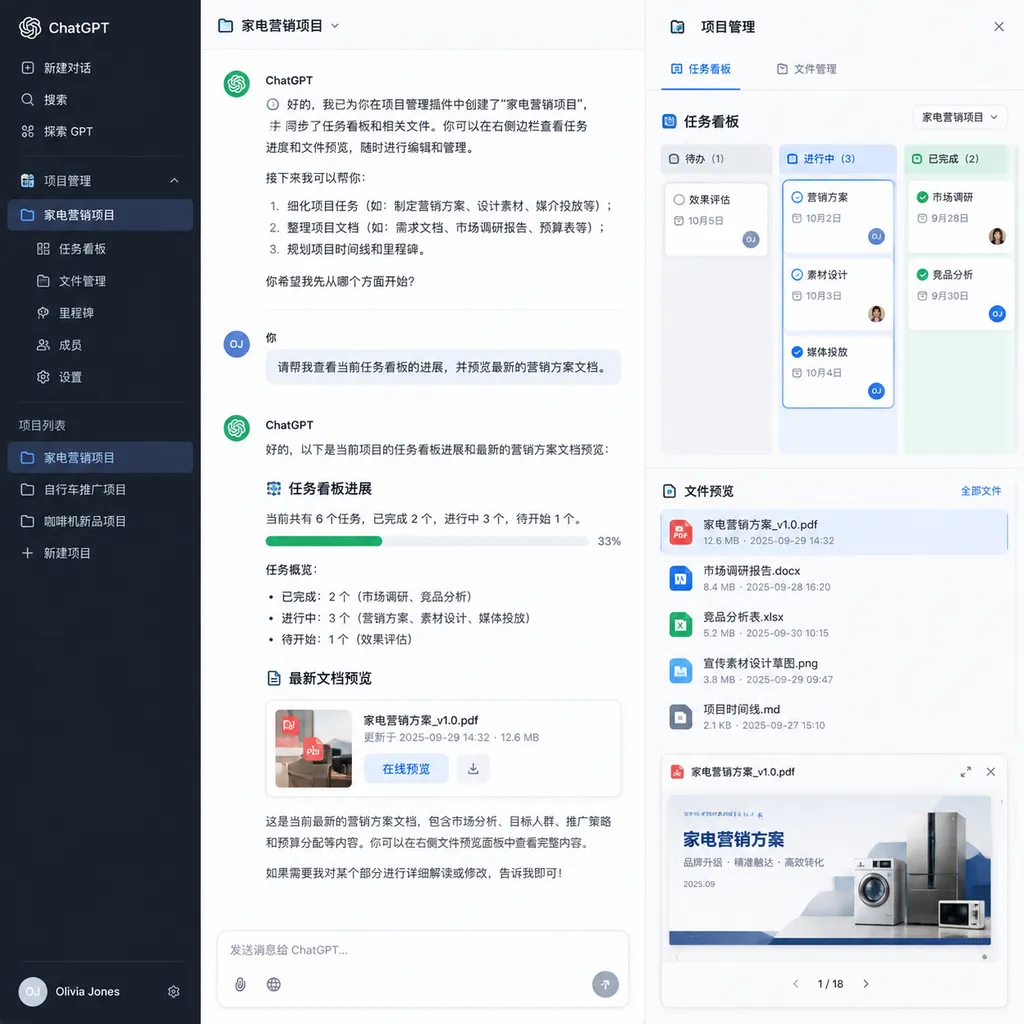The image size is (1024, 1024).
Task: Open 里程碑 milestones in sidebar
Action: click(66, 313)
